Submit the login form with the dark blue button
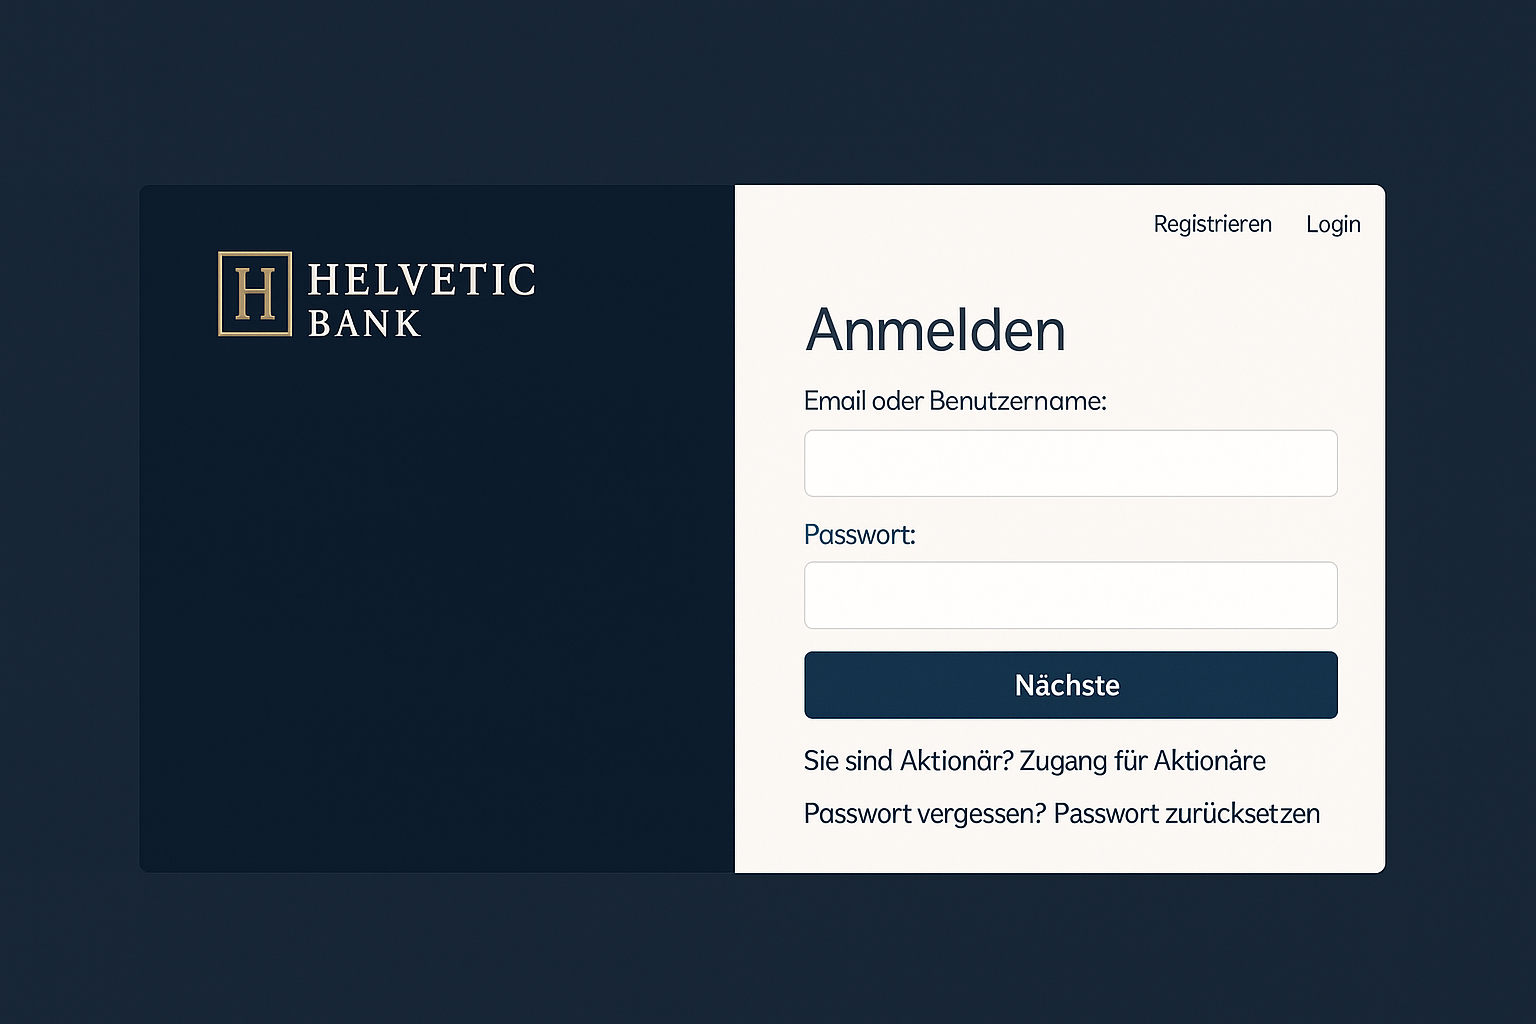This screenshot has height=1024, width=1536. pos(1070,685)
